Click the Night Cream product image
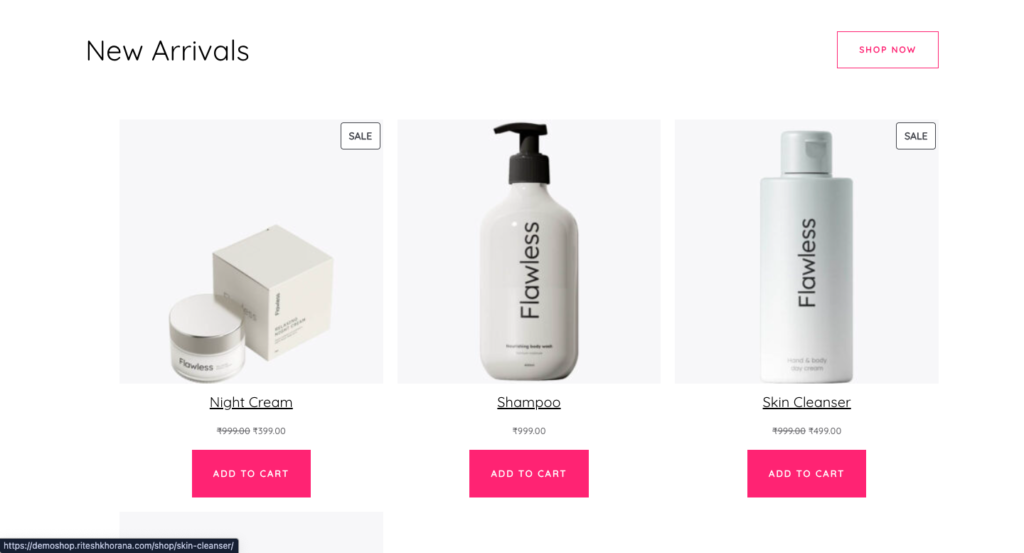This screenshot has width=1024, height=553. tap(251, 251)
